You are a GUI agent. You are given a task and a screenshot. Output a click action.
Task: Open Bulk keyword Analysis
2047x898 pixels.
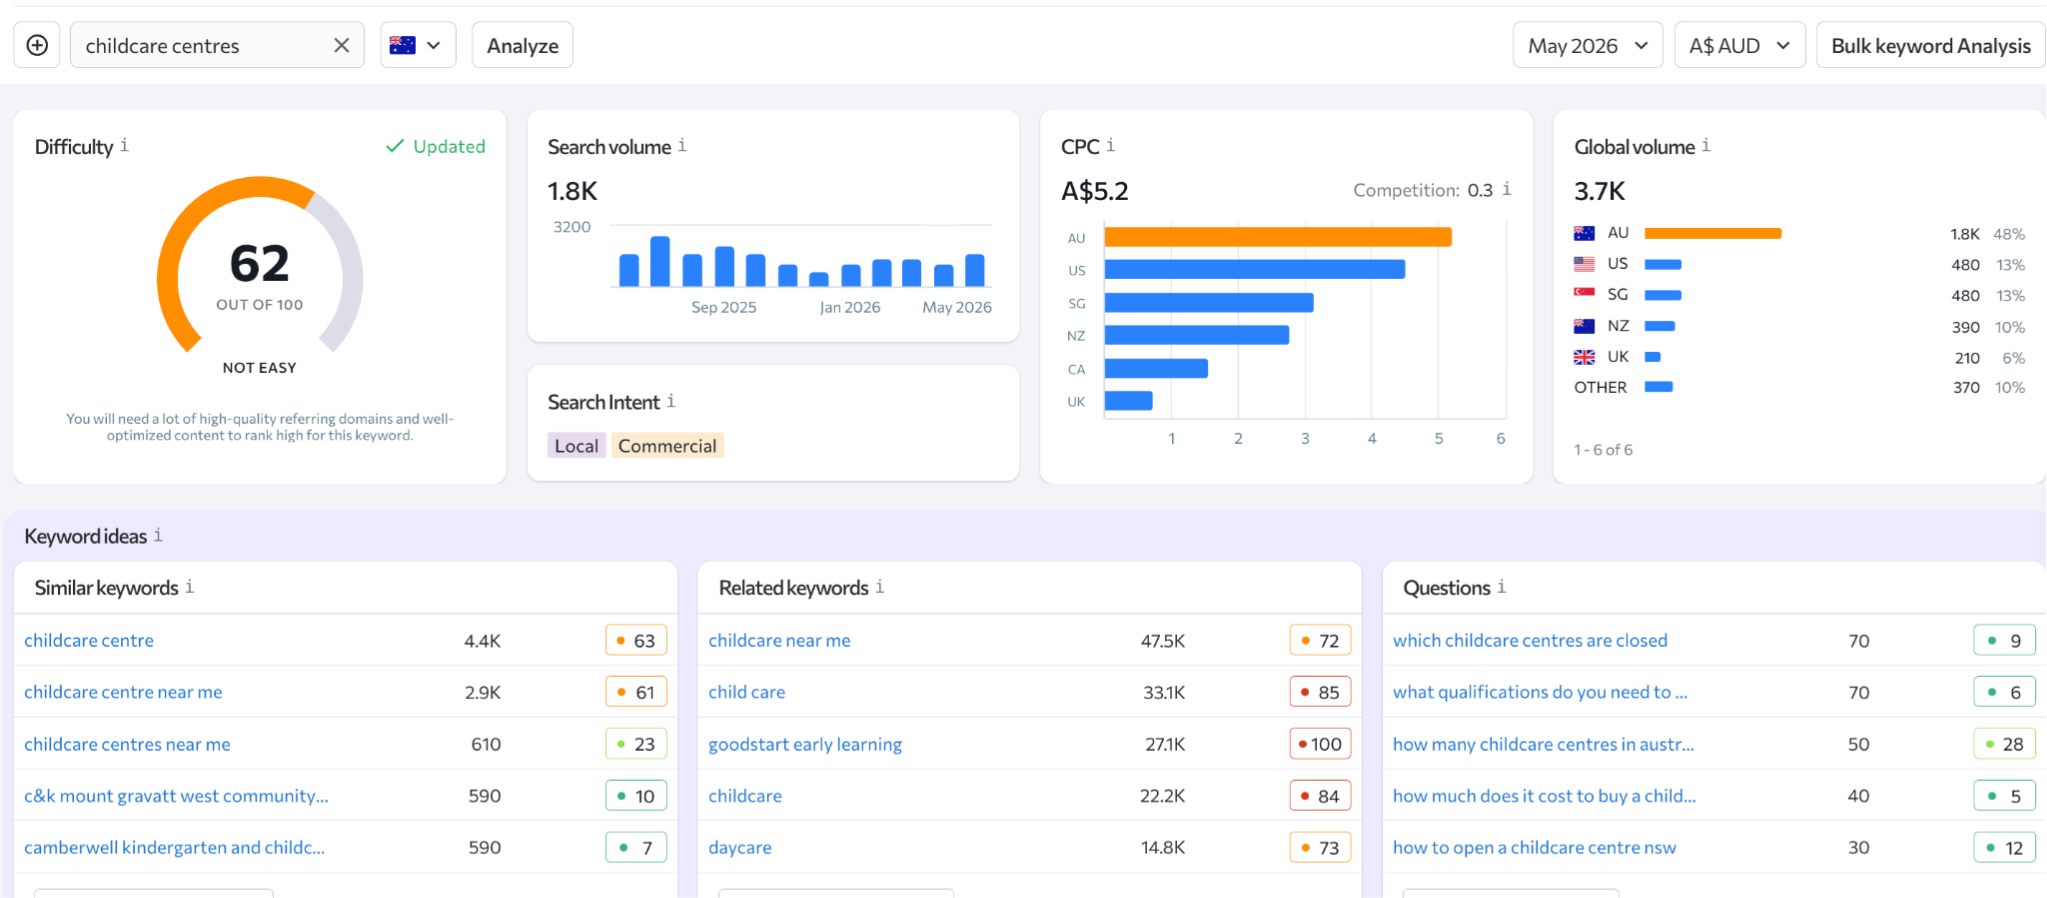coord(1930,45)
